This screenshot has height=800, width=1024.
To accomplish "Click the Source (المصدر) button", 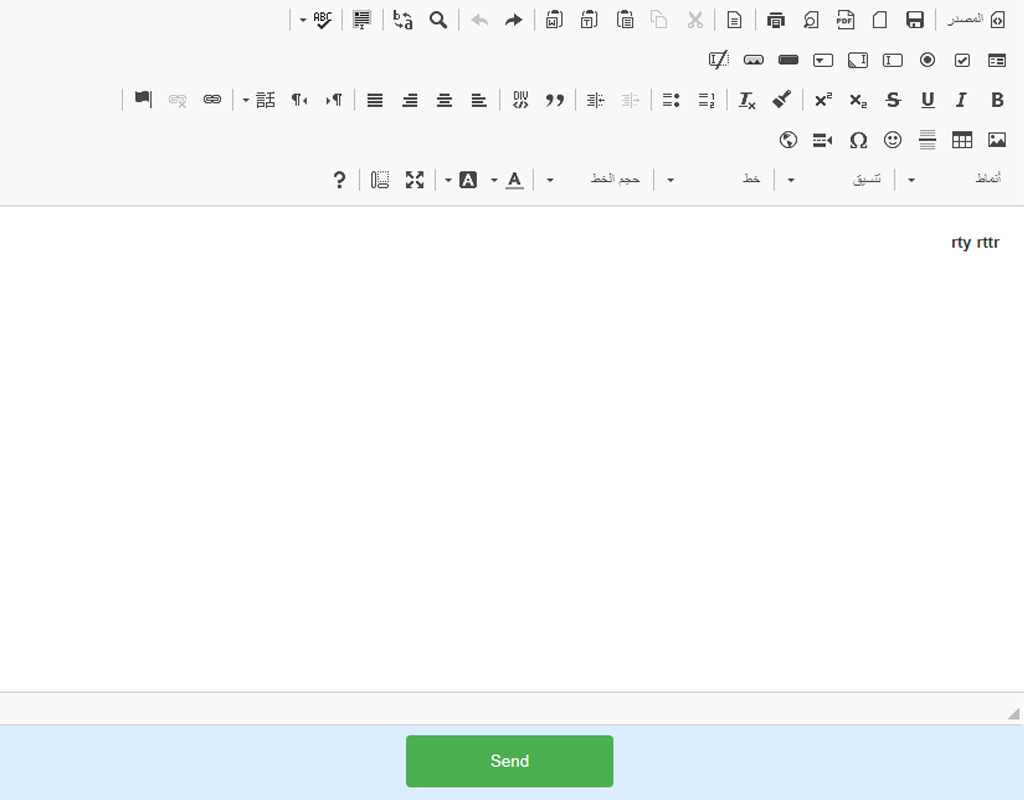I will [976, 20].
